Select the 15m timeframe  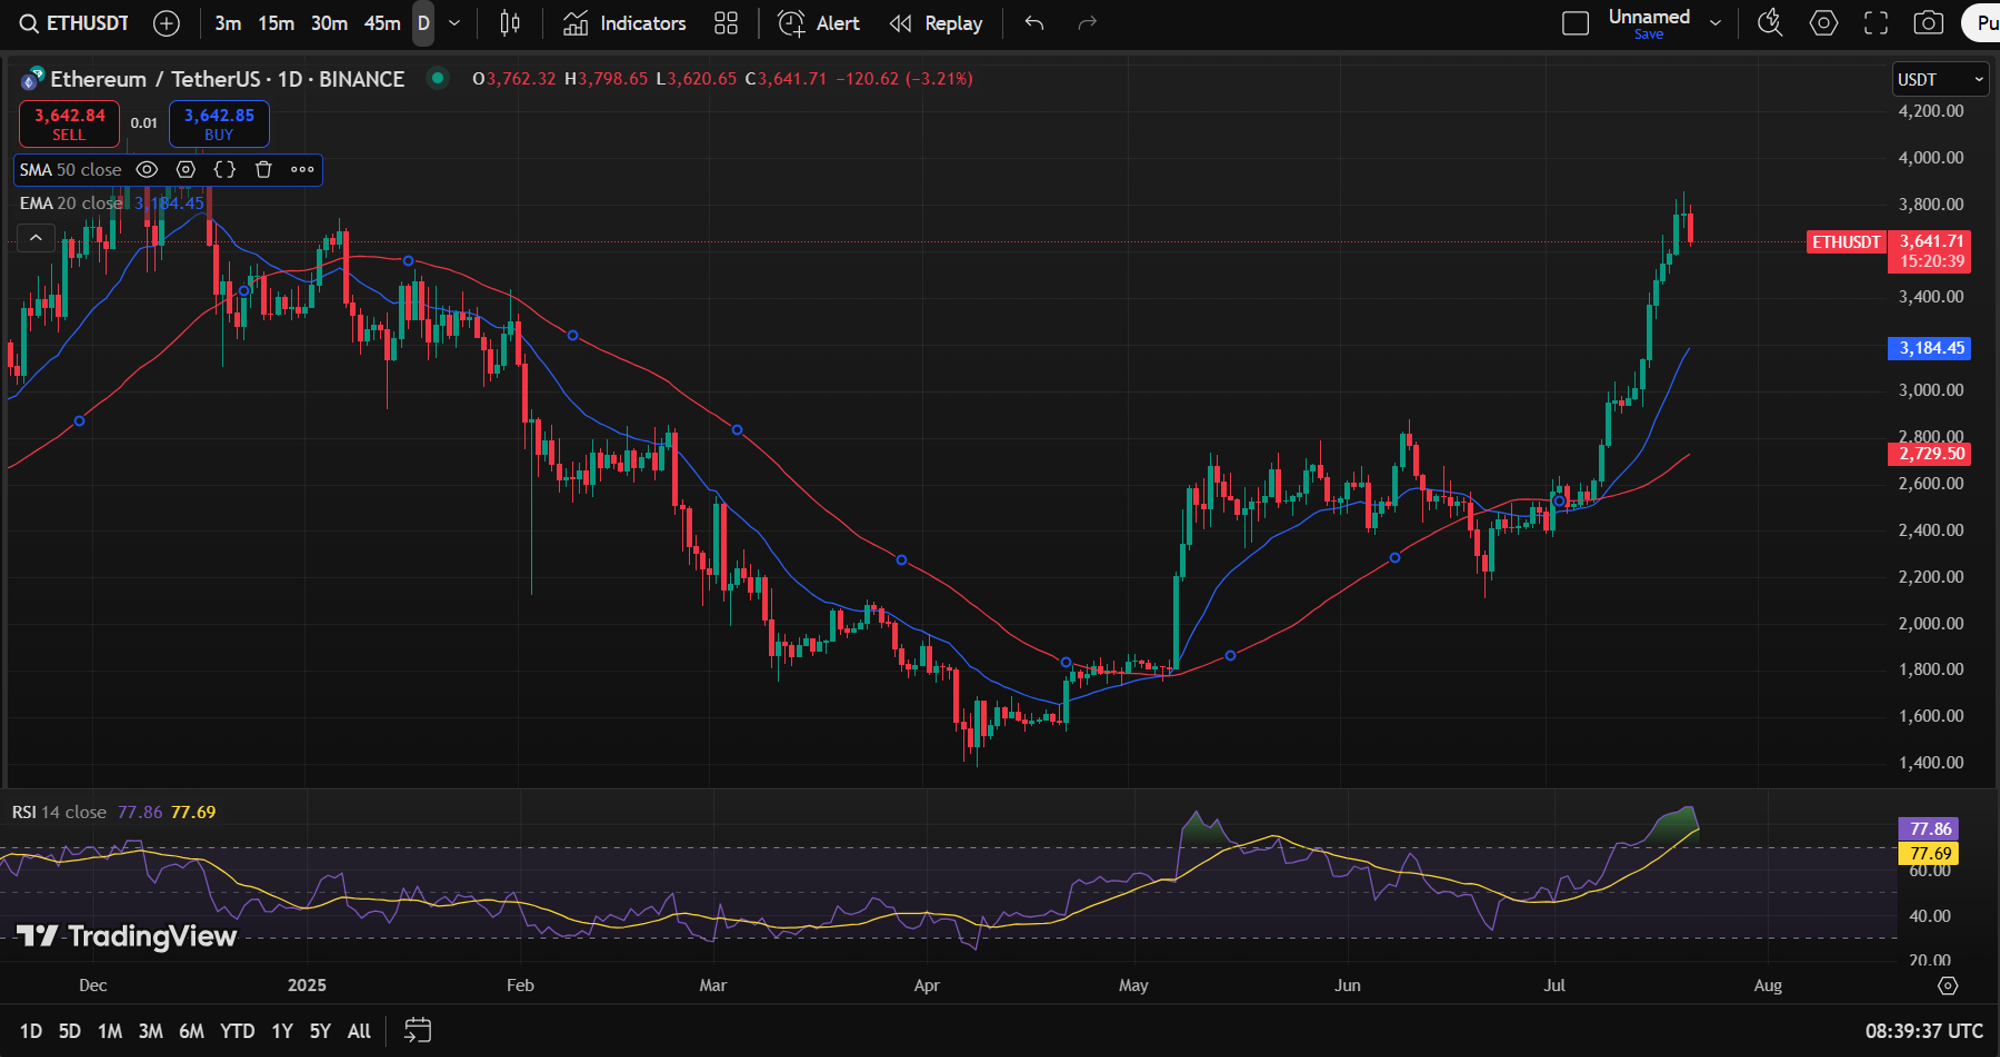[x=276, y=23]
